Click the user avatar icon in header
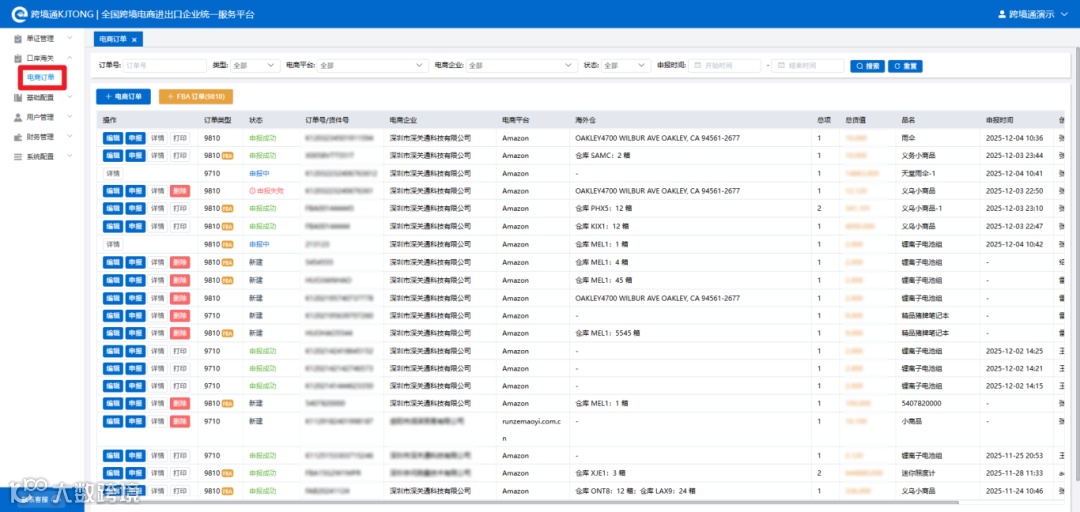Viewport: 1080px width, 512px height. (x=1002, y=14)
